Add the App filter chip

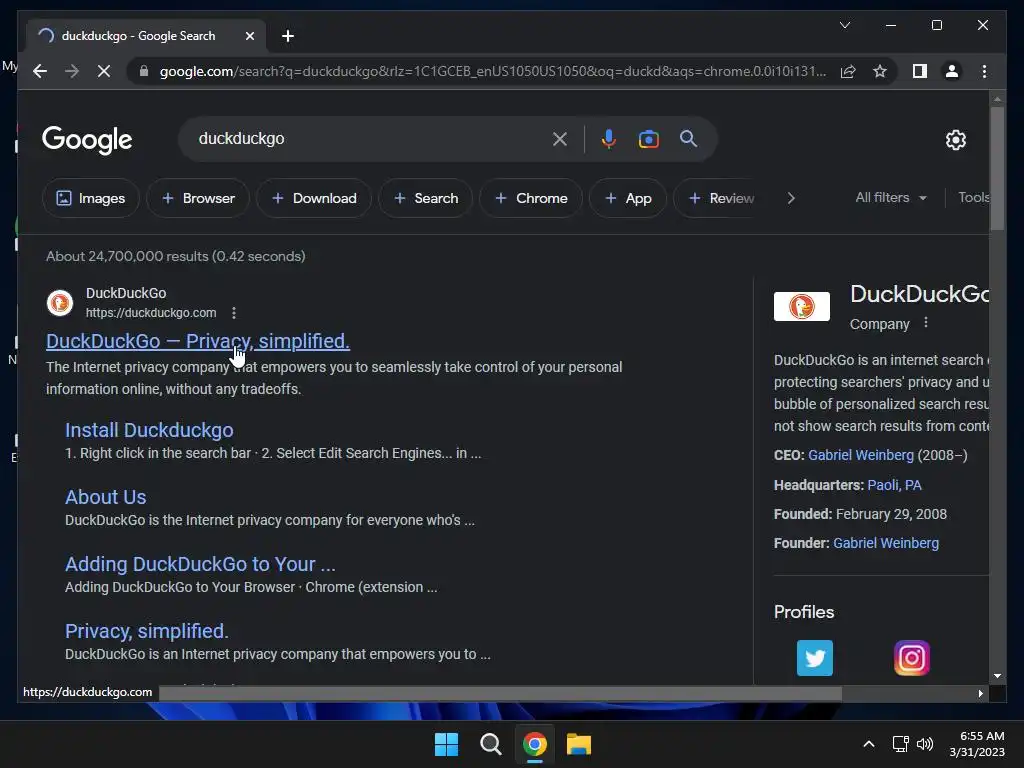click(x=628, y=198)
